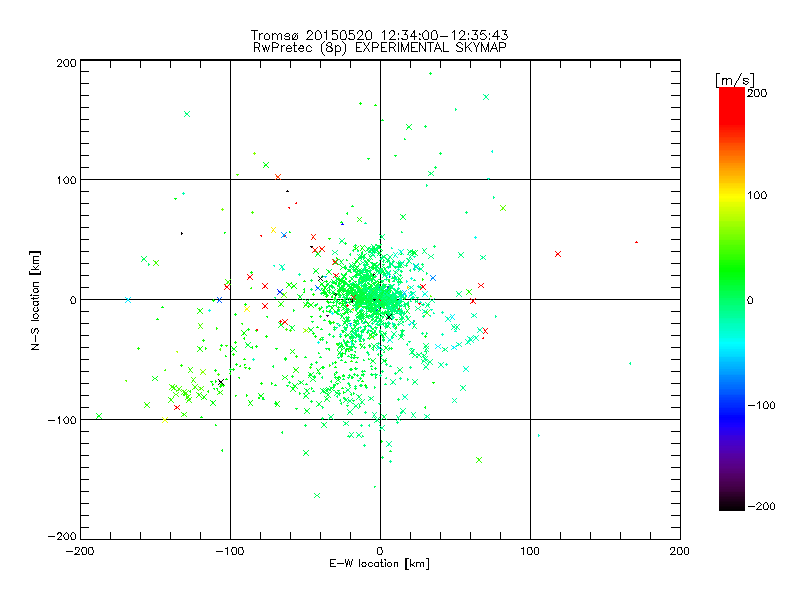Click the N-S axis tick label '-200'
This screenshot has height=600, width=800.
[62, 536]
